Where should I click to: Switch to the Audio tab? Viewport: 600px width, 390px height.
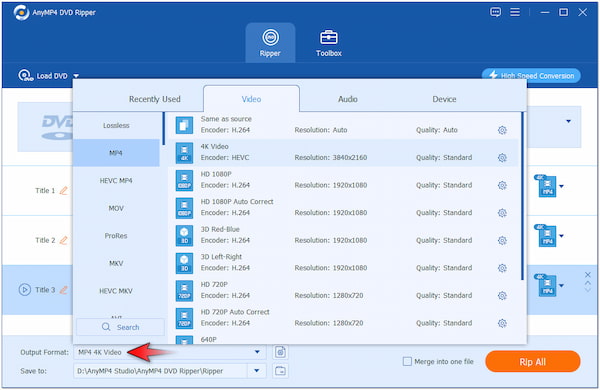347,99
